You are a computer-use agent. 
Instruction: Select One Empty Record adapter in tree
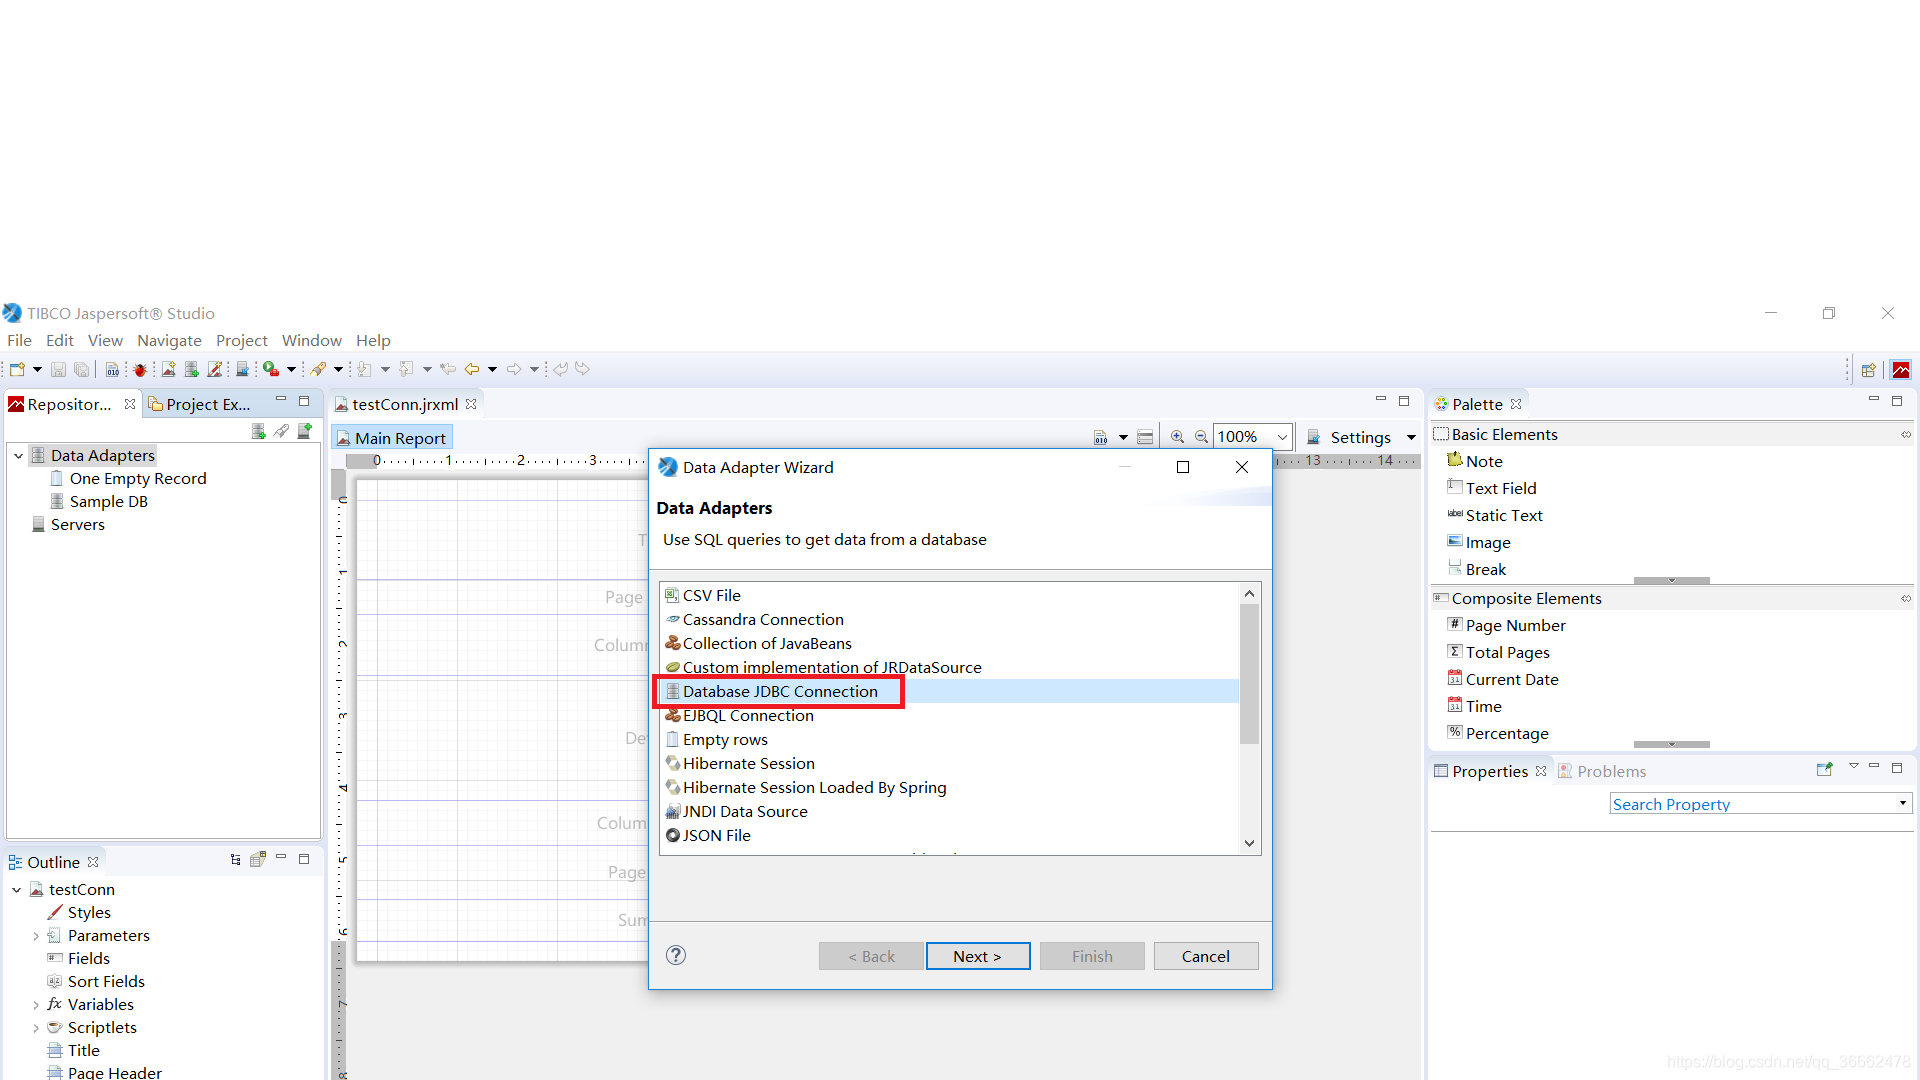(128, 478)
